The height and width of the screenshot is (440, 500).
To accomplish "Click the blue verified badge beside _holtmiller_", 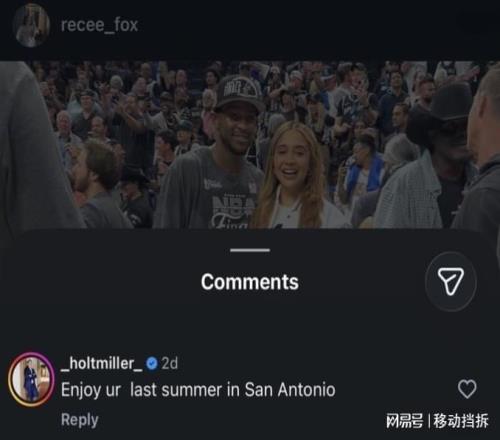I will click(152, 363).
